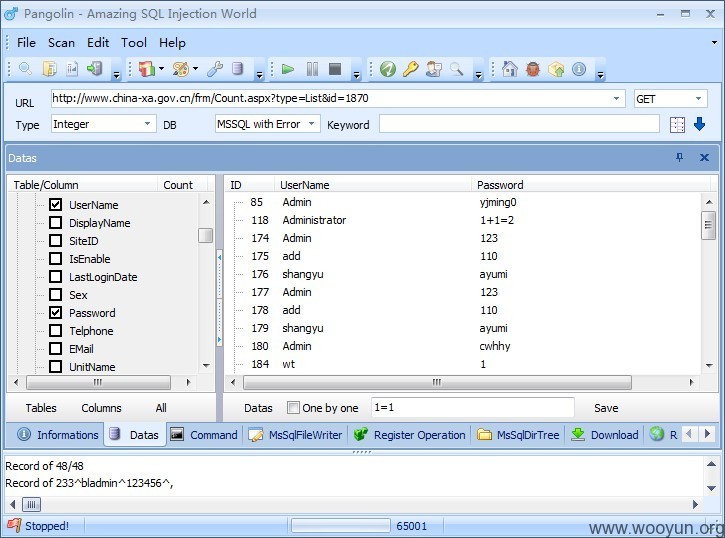Switch to the MsSqlFileWriter tab
The image size is (725, 538).
295,435
